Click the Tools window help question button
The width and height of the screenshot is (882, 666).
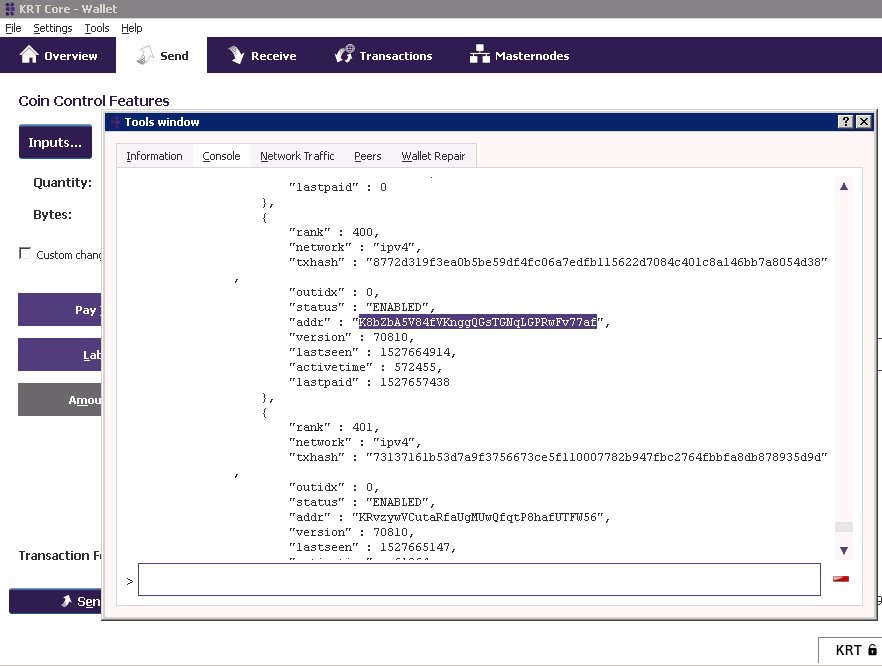point(845,122)
